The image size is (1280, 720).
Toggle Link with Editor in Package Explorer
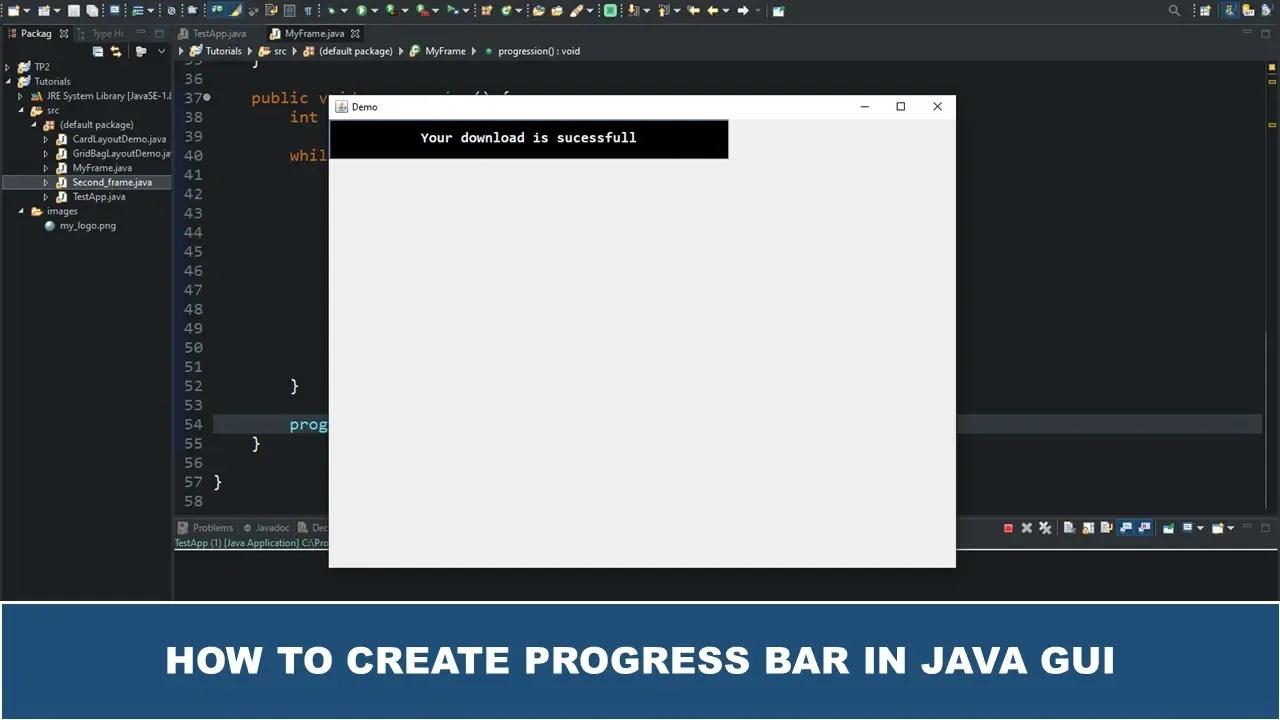(x=116, y=52)
